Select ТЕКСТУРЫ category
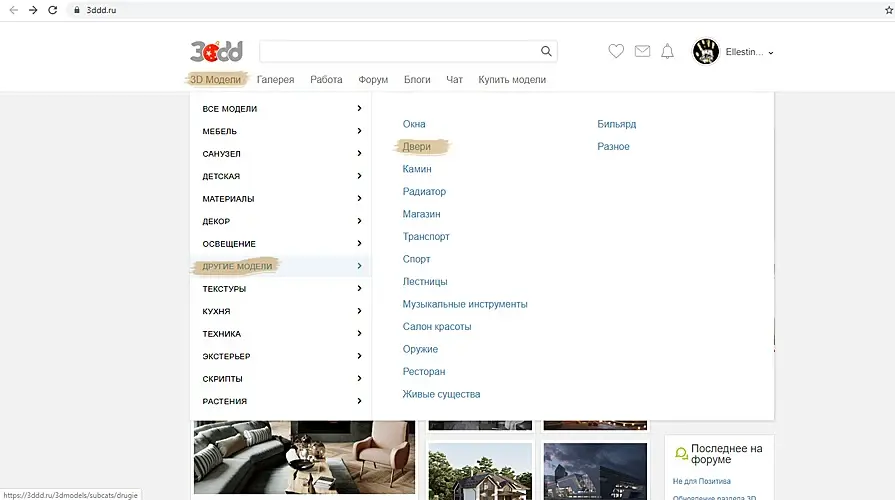 224,289
